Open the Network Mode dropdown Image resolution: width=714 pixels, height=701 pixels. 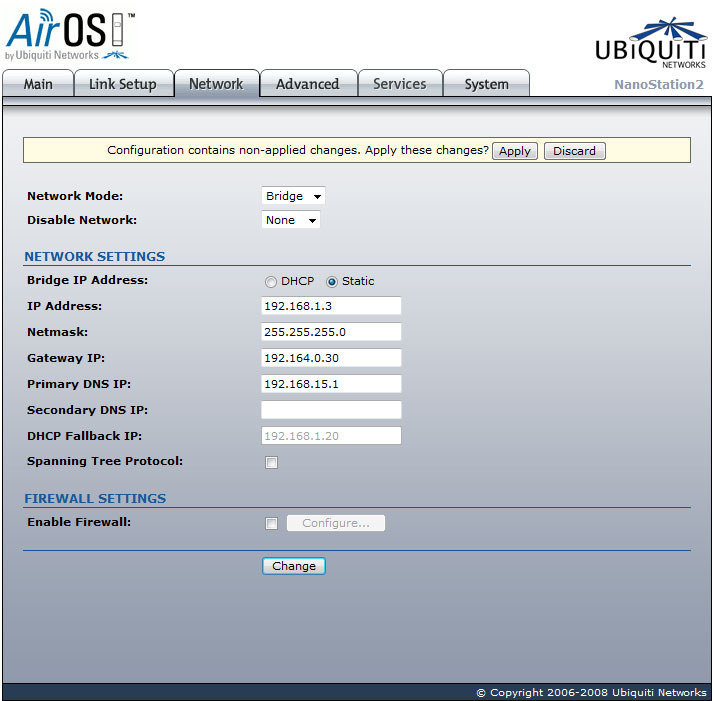coord(293,197)
